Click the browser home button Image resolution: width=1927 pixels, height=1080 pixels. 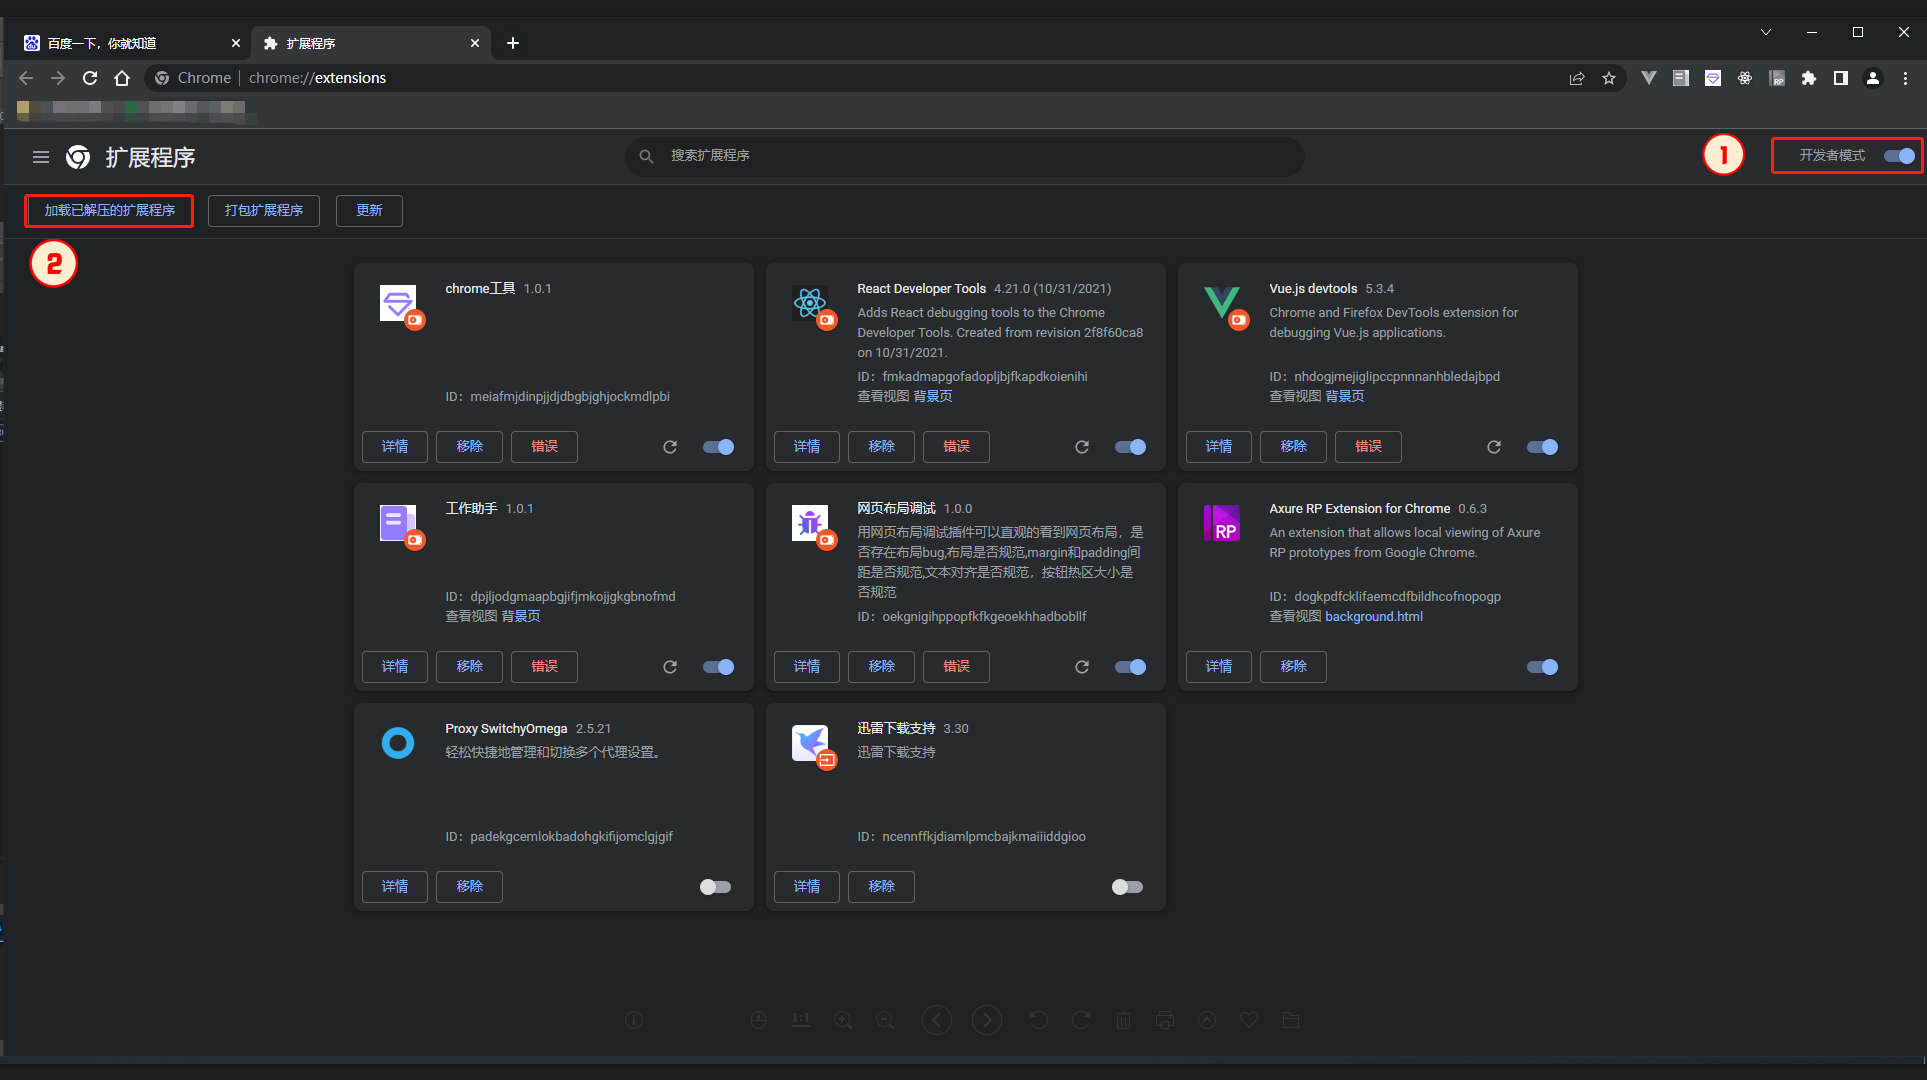point(122,78)
